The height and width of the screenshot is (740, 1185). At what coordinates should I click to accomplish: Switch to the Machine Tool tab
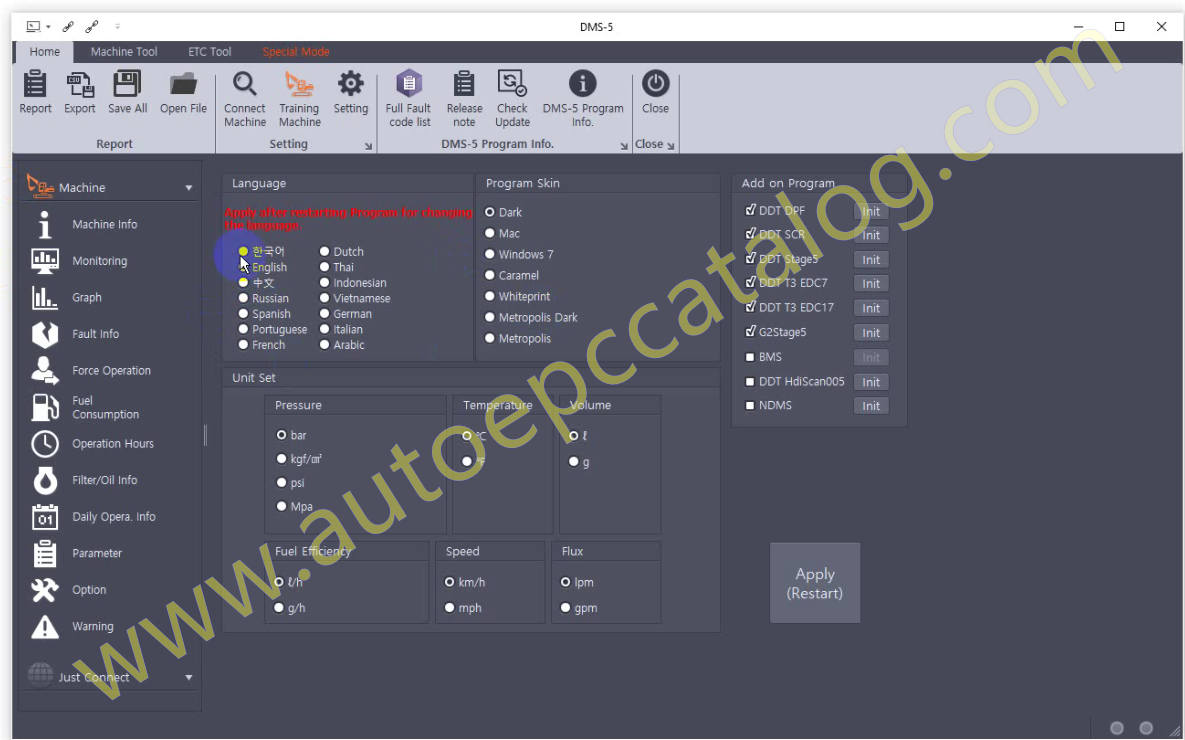[x=124, y=52]
